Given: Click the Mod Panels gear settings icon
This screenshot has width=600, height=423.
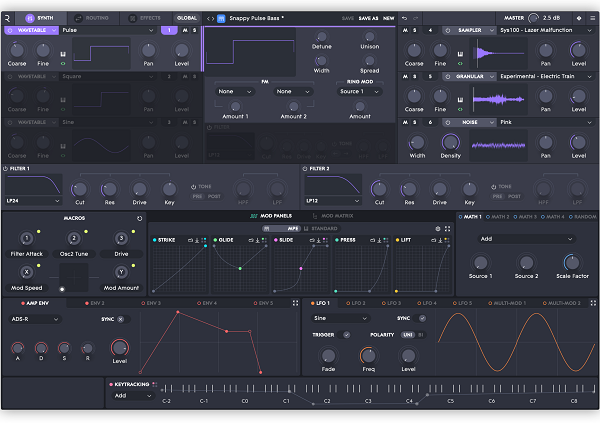Looking at the screenshot, I should coord(438,229).
